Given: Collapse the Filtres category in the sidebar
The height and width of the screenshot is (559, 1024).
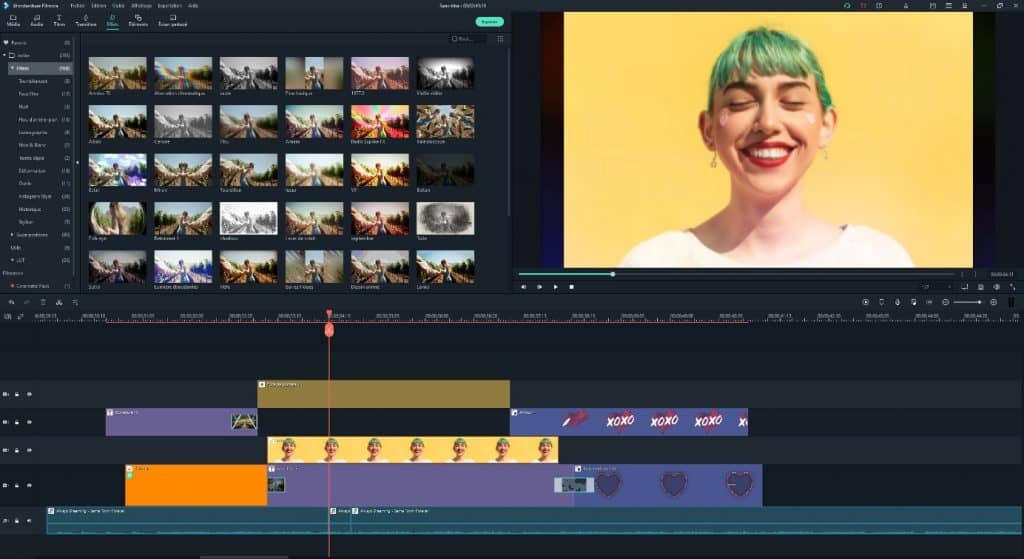Looking at the screenshot, I should [12, 68].
